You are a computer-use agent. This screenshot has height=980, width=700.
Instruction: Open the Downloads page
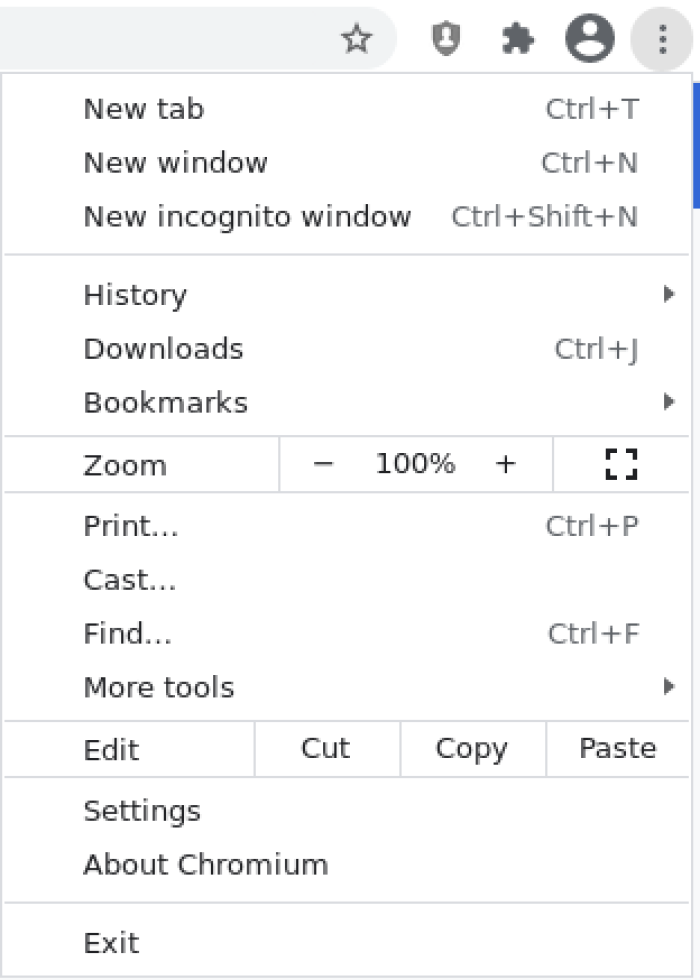coord(163,348)
